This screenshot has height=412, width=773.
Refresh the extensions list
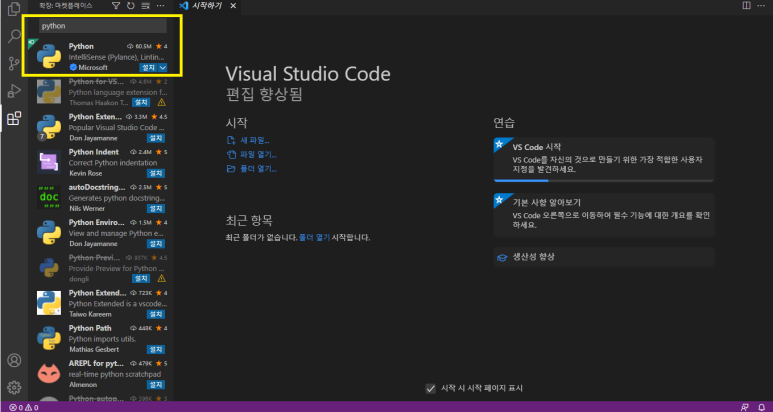131,6
